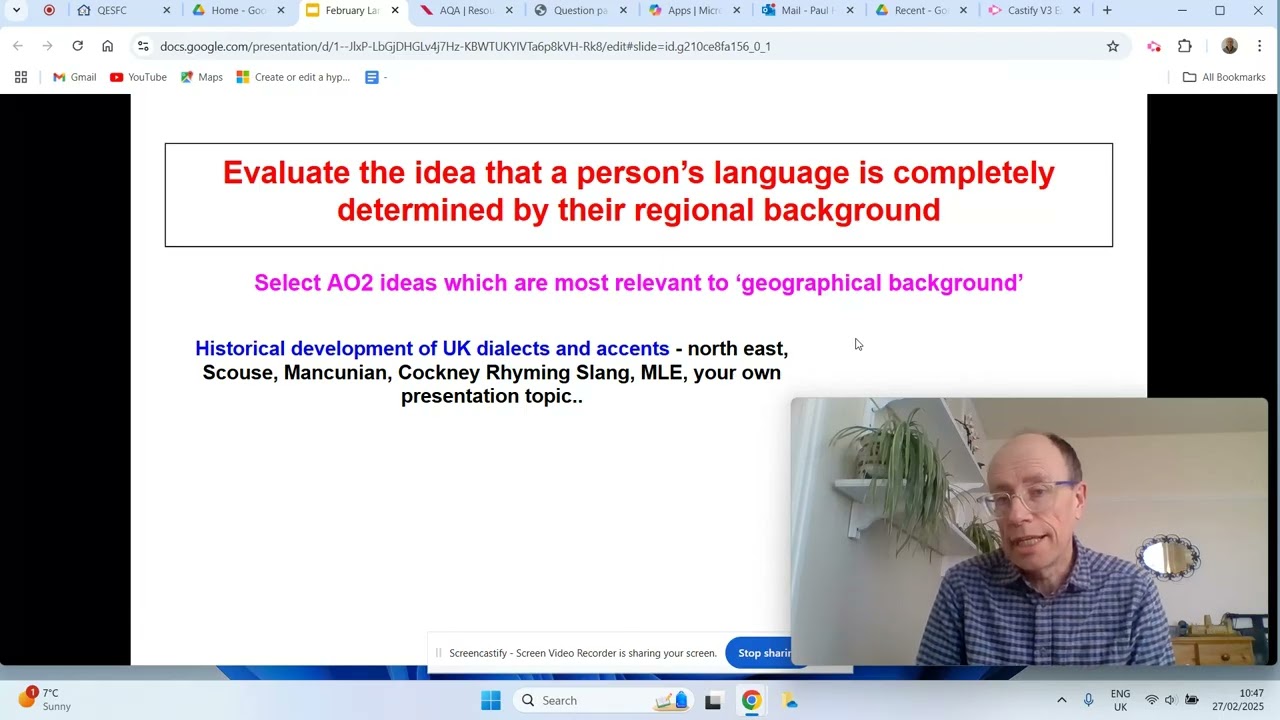Close the February Language slides tab
This screenshot has height=720, width=1280.
(x=395, y=10)
